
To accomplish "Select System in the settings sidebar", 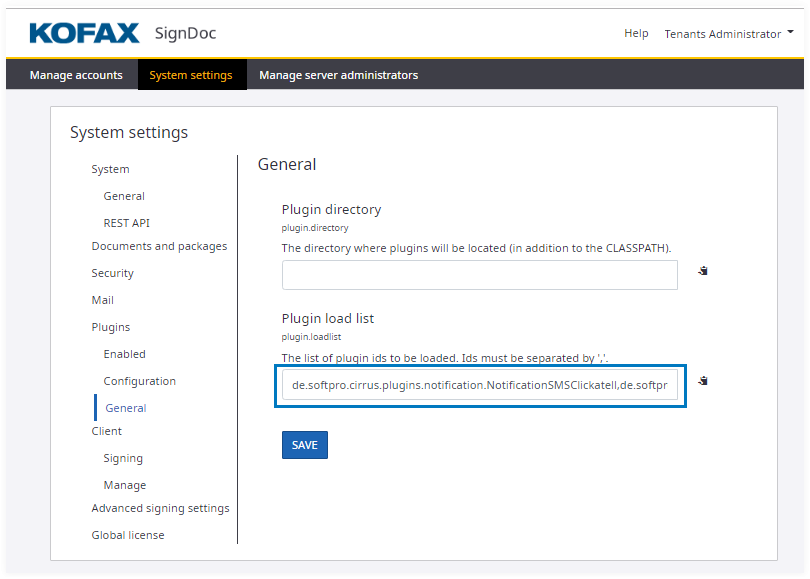I will pos(110,169).
